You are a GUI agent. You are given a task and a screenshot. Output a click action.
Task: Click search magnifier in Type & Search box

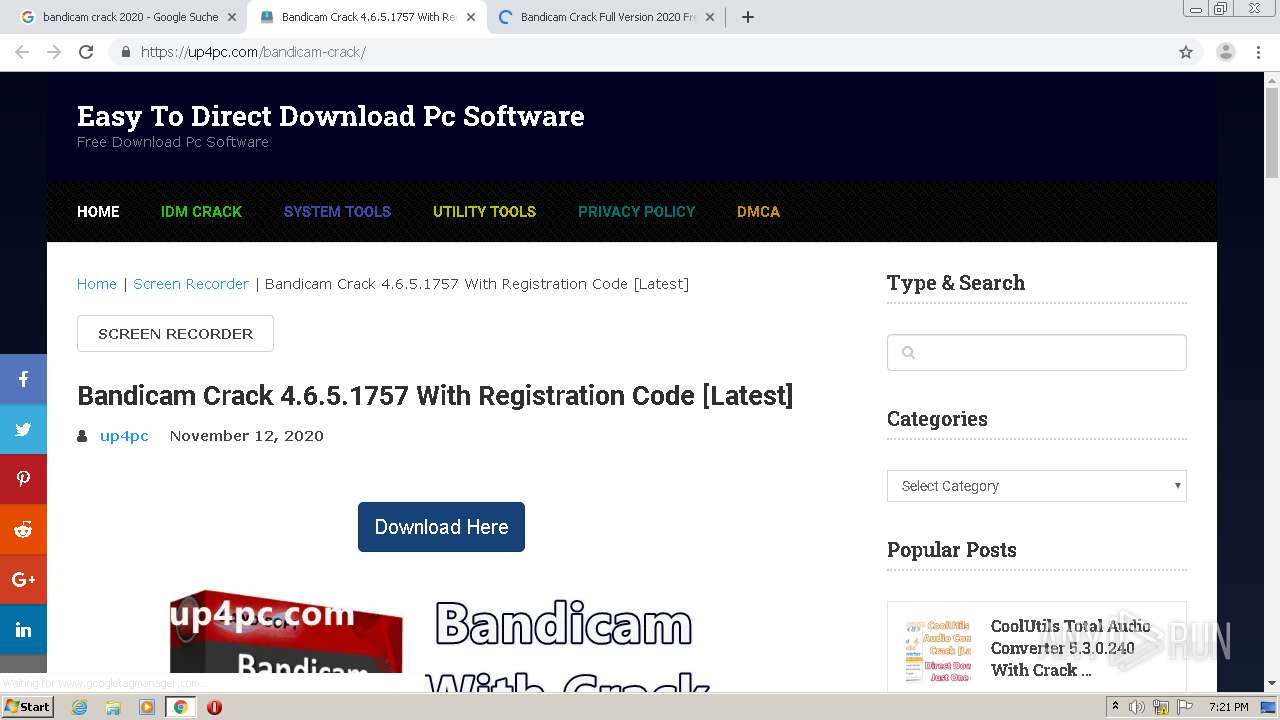[x=908, y=352]
